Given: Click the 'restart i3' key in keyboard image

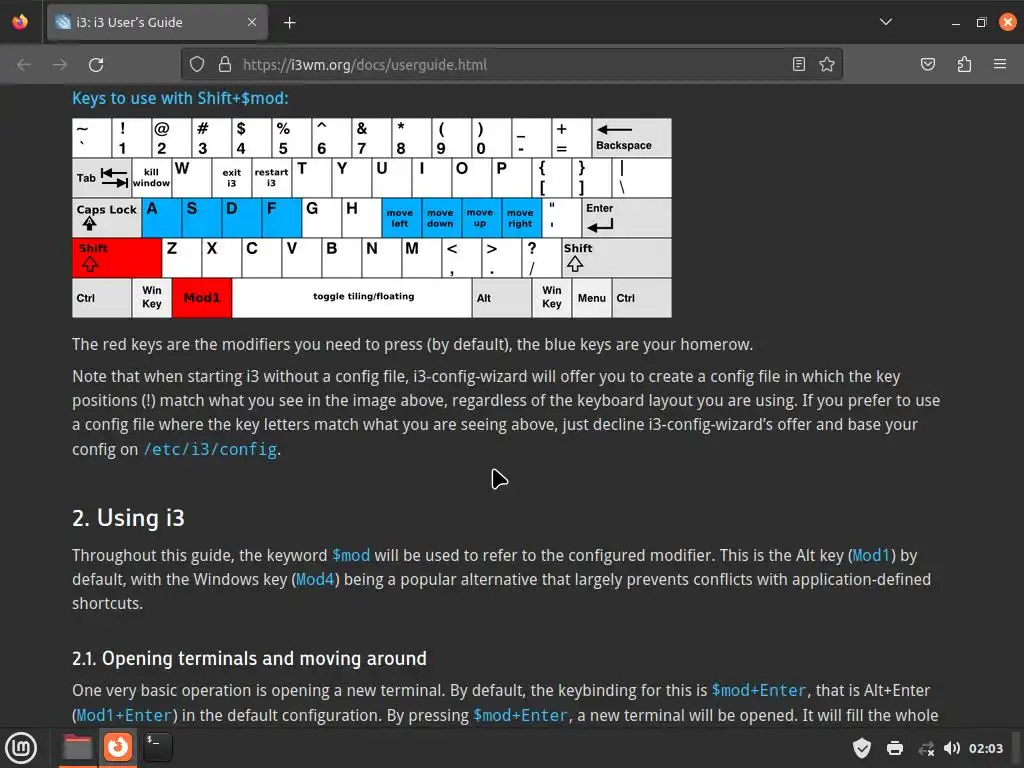Looking at the screenshot, I should pyautogui.click(x=271, y=178).
